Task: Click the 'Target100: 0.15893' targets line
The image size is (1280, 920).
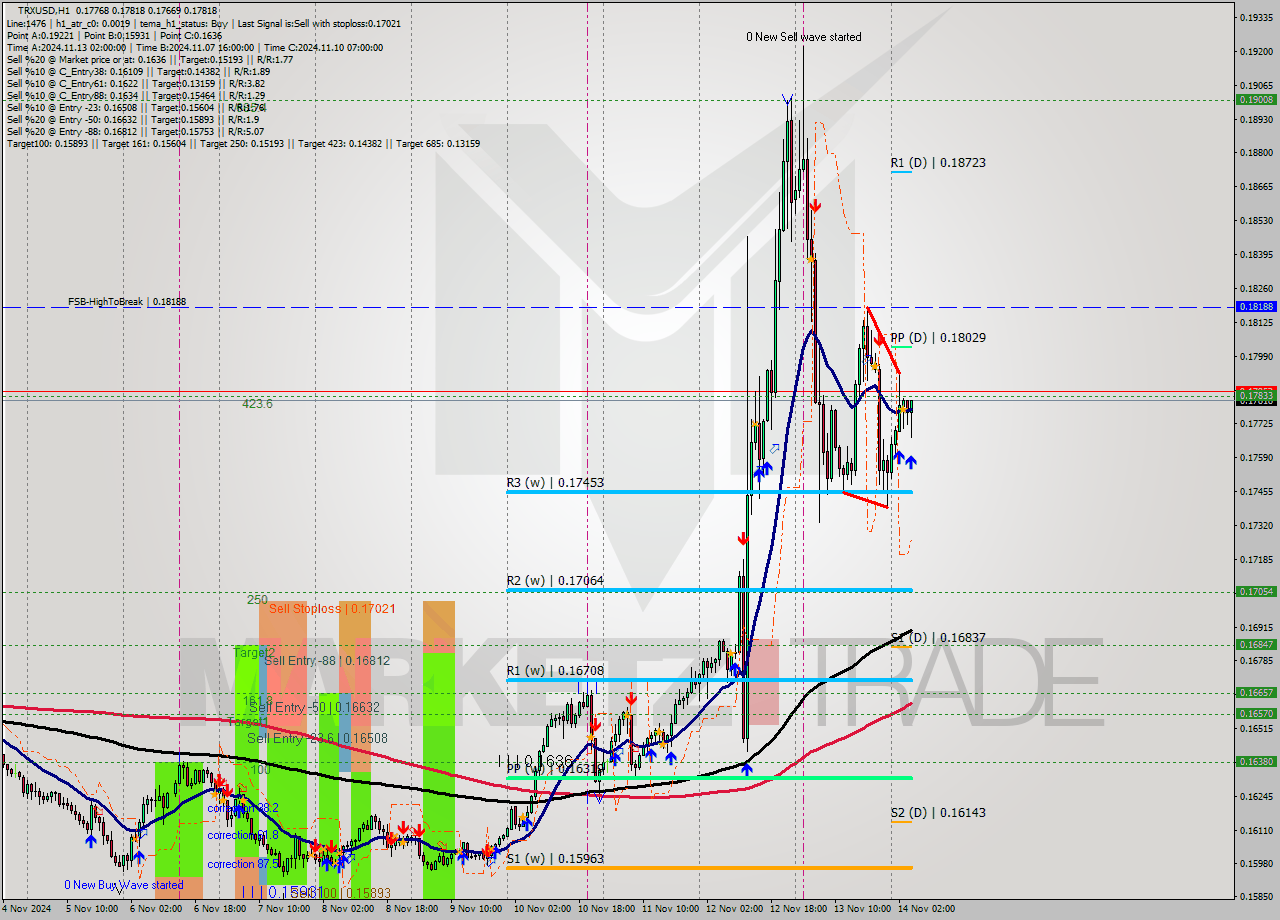Action: point(243,144)
